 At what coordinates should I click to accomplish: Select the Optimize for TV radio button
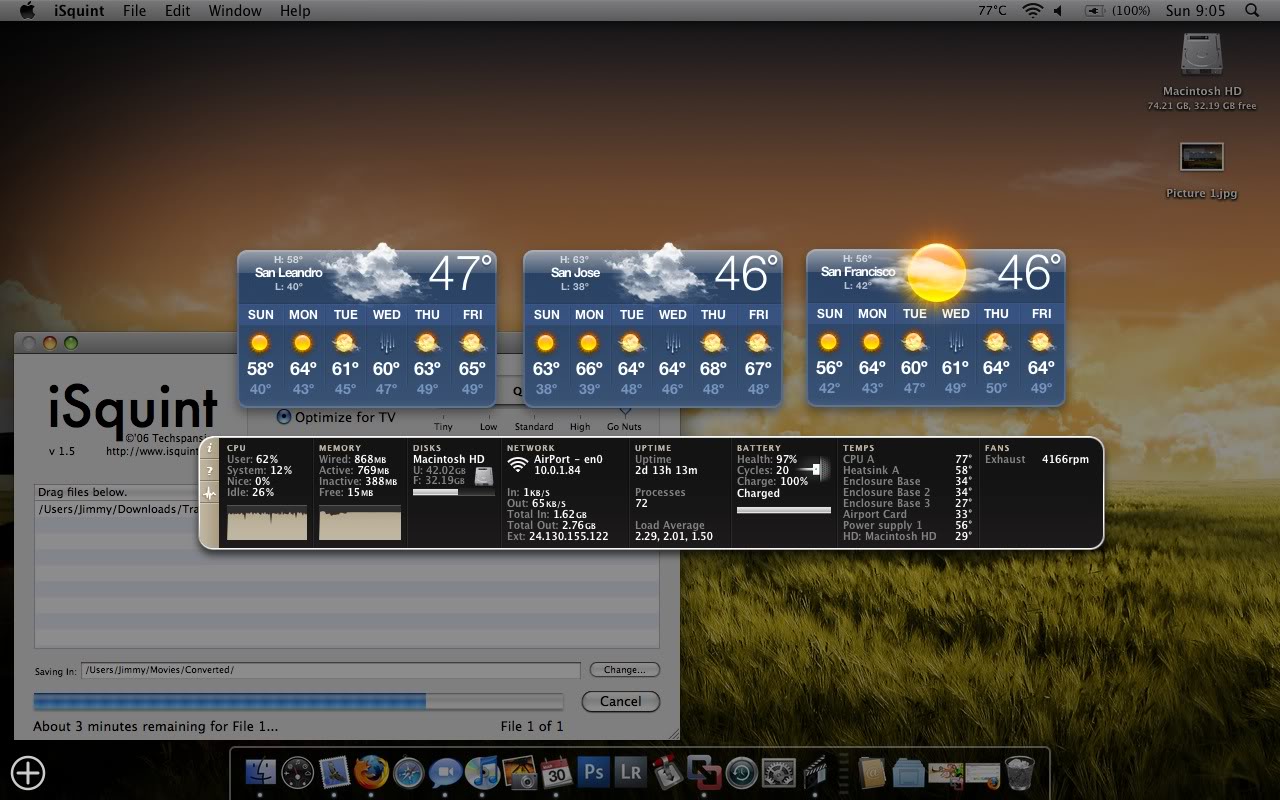pos(284,416)
